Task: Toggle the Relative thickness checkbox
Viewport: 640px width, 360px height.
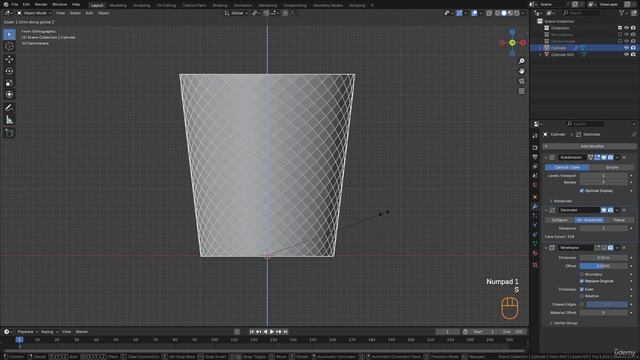Action: tap(582, 296)
